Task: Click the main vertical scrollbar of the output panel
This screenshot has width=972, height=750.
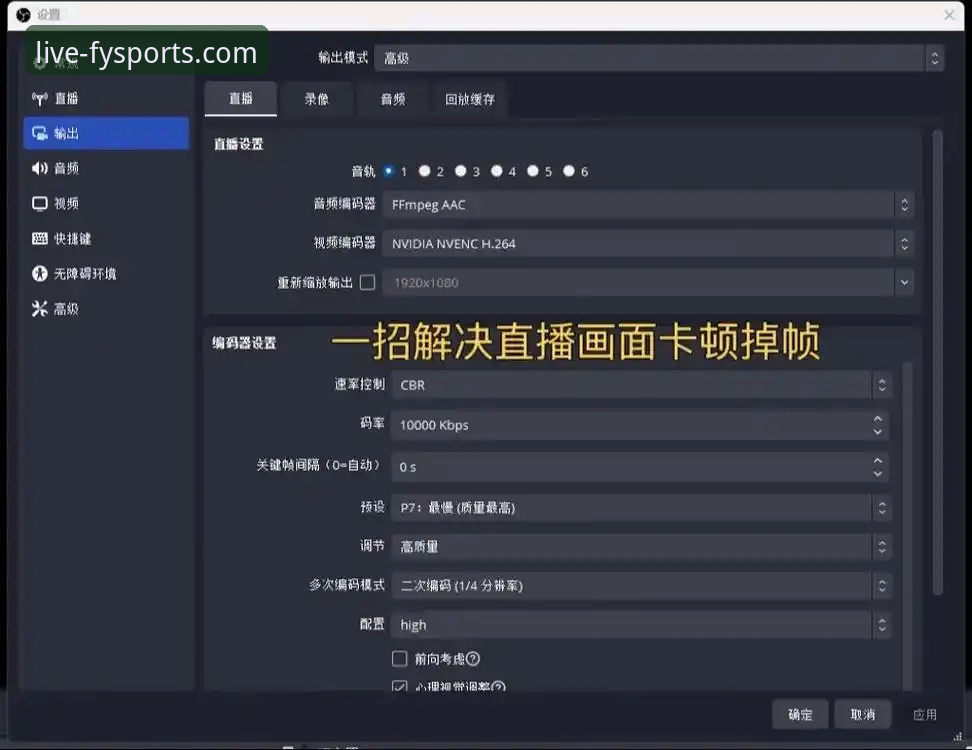Action: 937,363
